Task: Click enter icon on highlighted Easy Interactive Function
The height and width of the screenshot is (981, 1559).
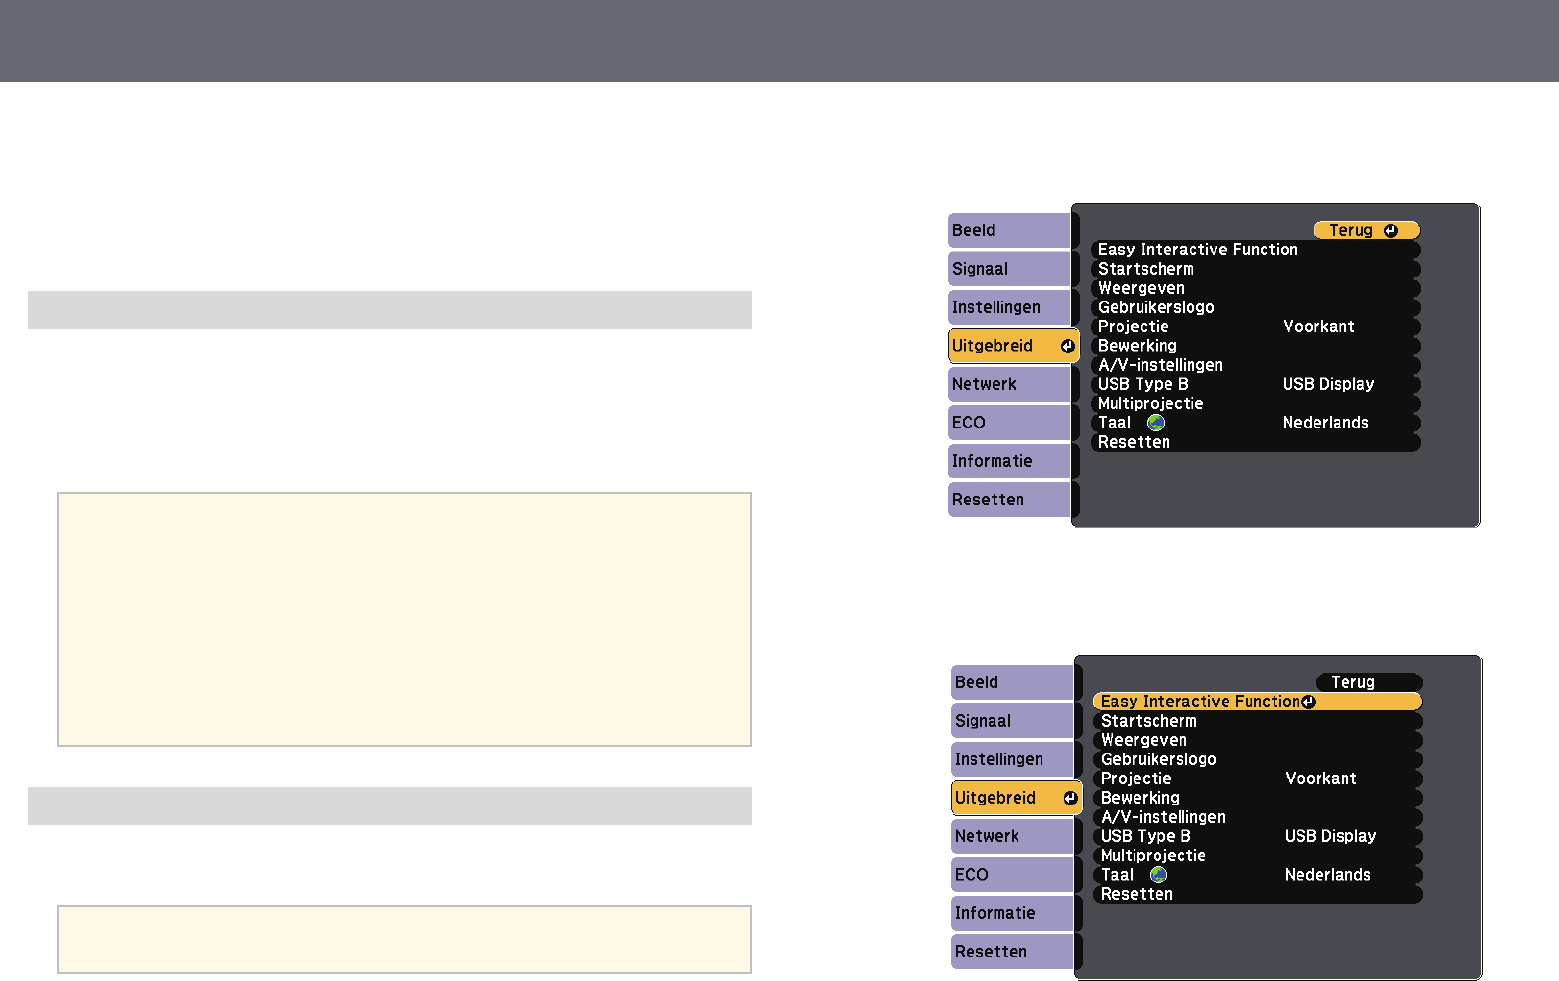Action: (1309, 702)
